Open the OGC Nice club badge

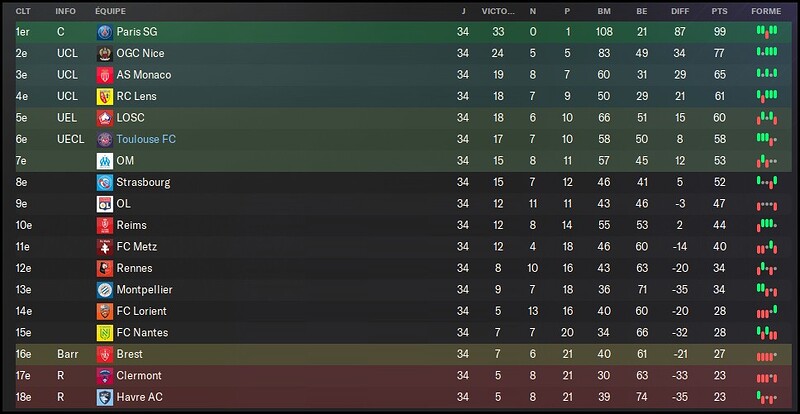(105, 54)
